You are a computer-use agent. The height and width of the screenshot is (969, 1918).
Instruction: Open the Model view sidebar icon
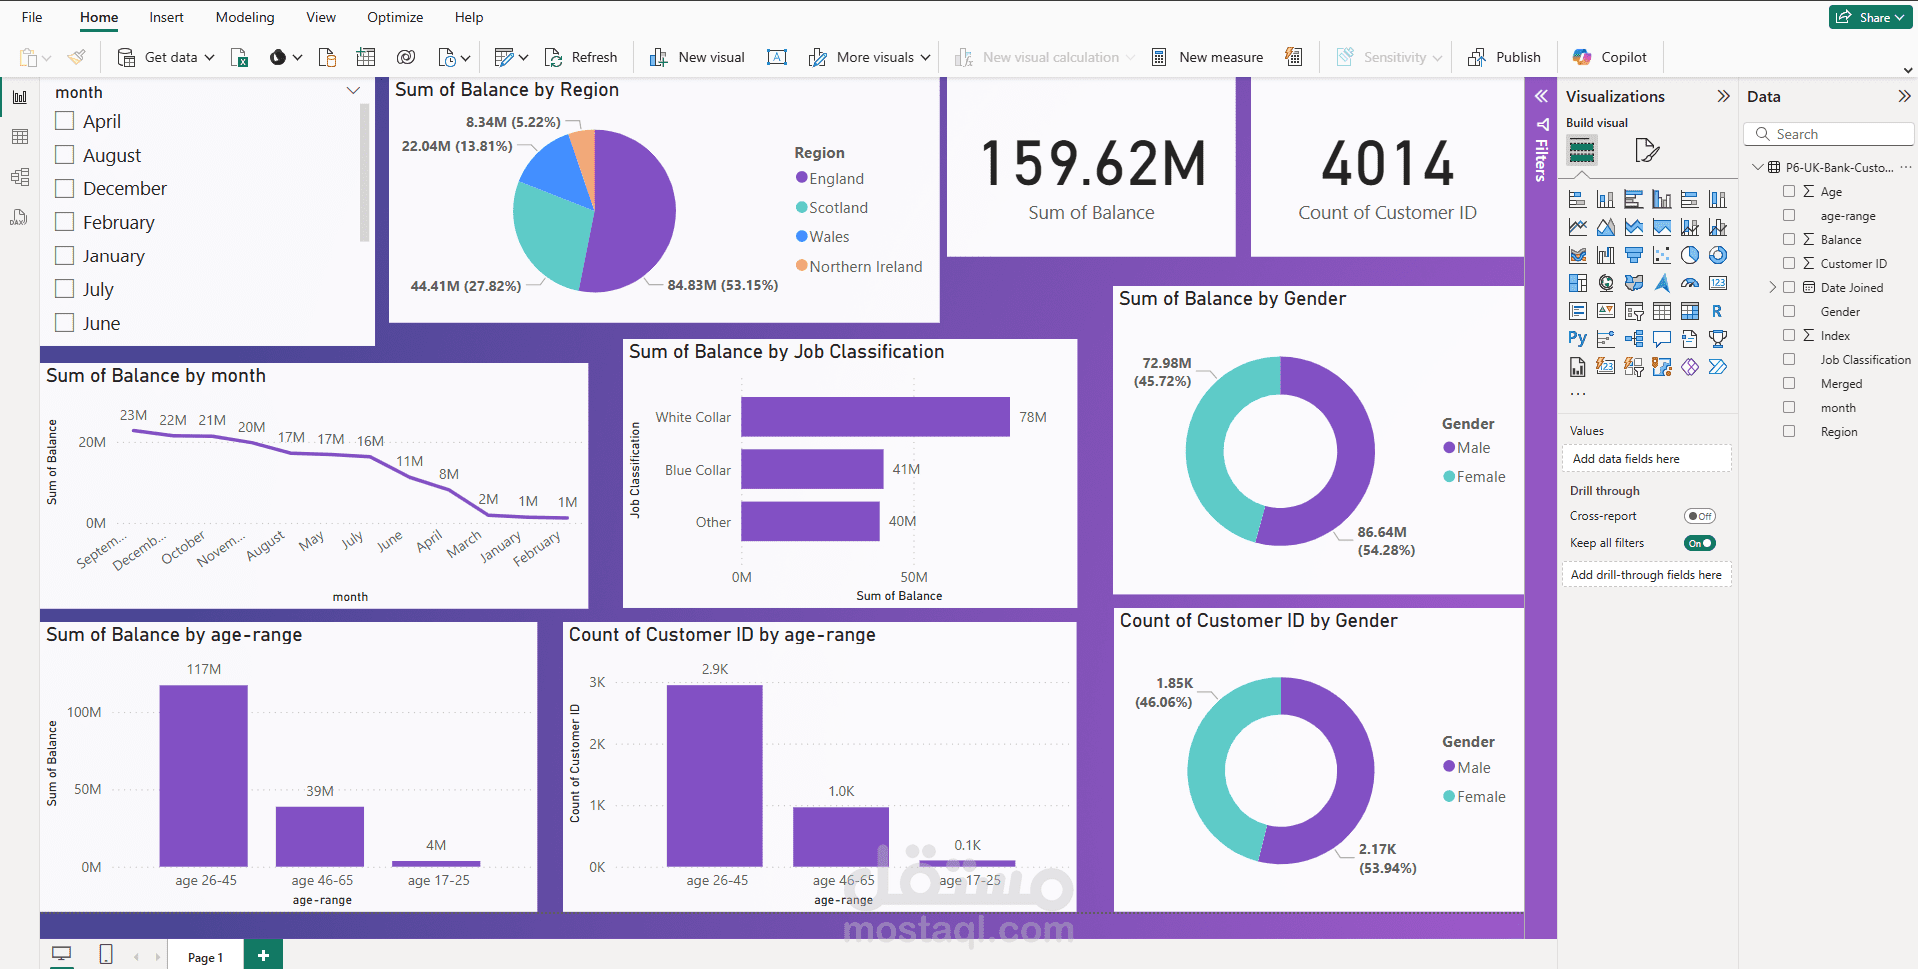[x=20, y=177]
